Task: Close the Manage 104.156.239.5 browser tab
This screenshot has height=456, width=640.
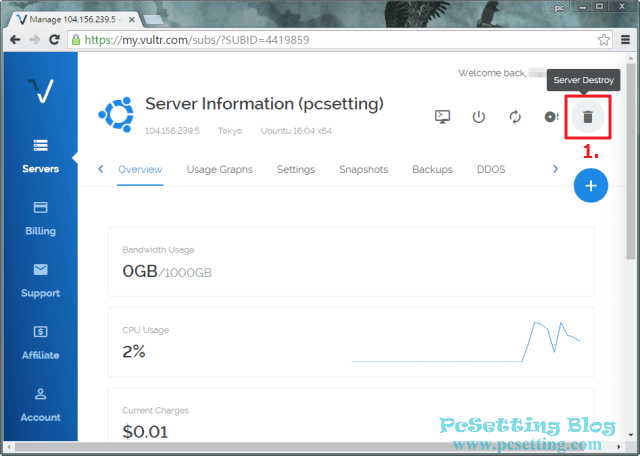Action: (x=132, y=19)
